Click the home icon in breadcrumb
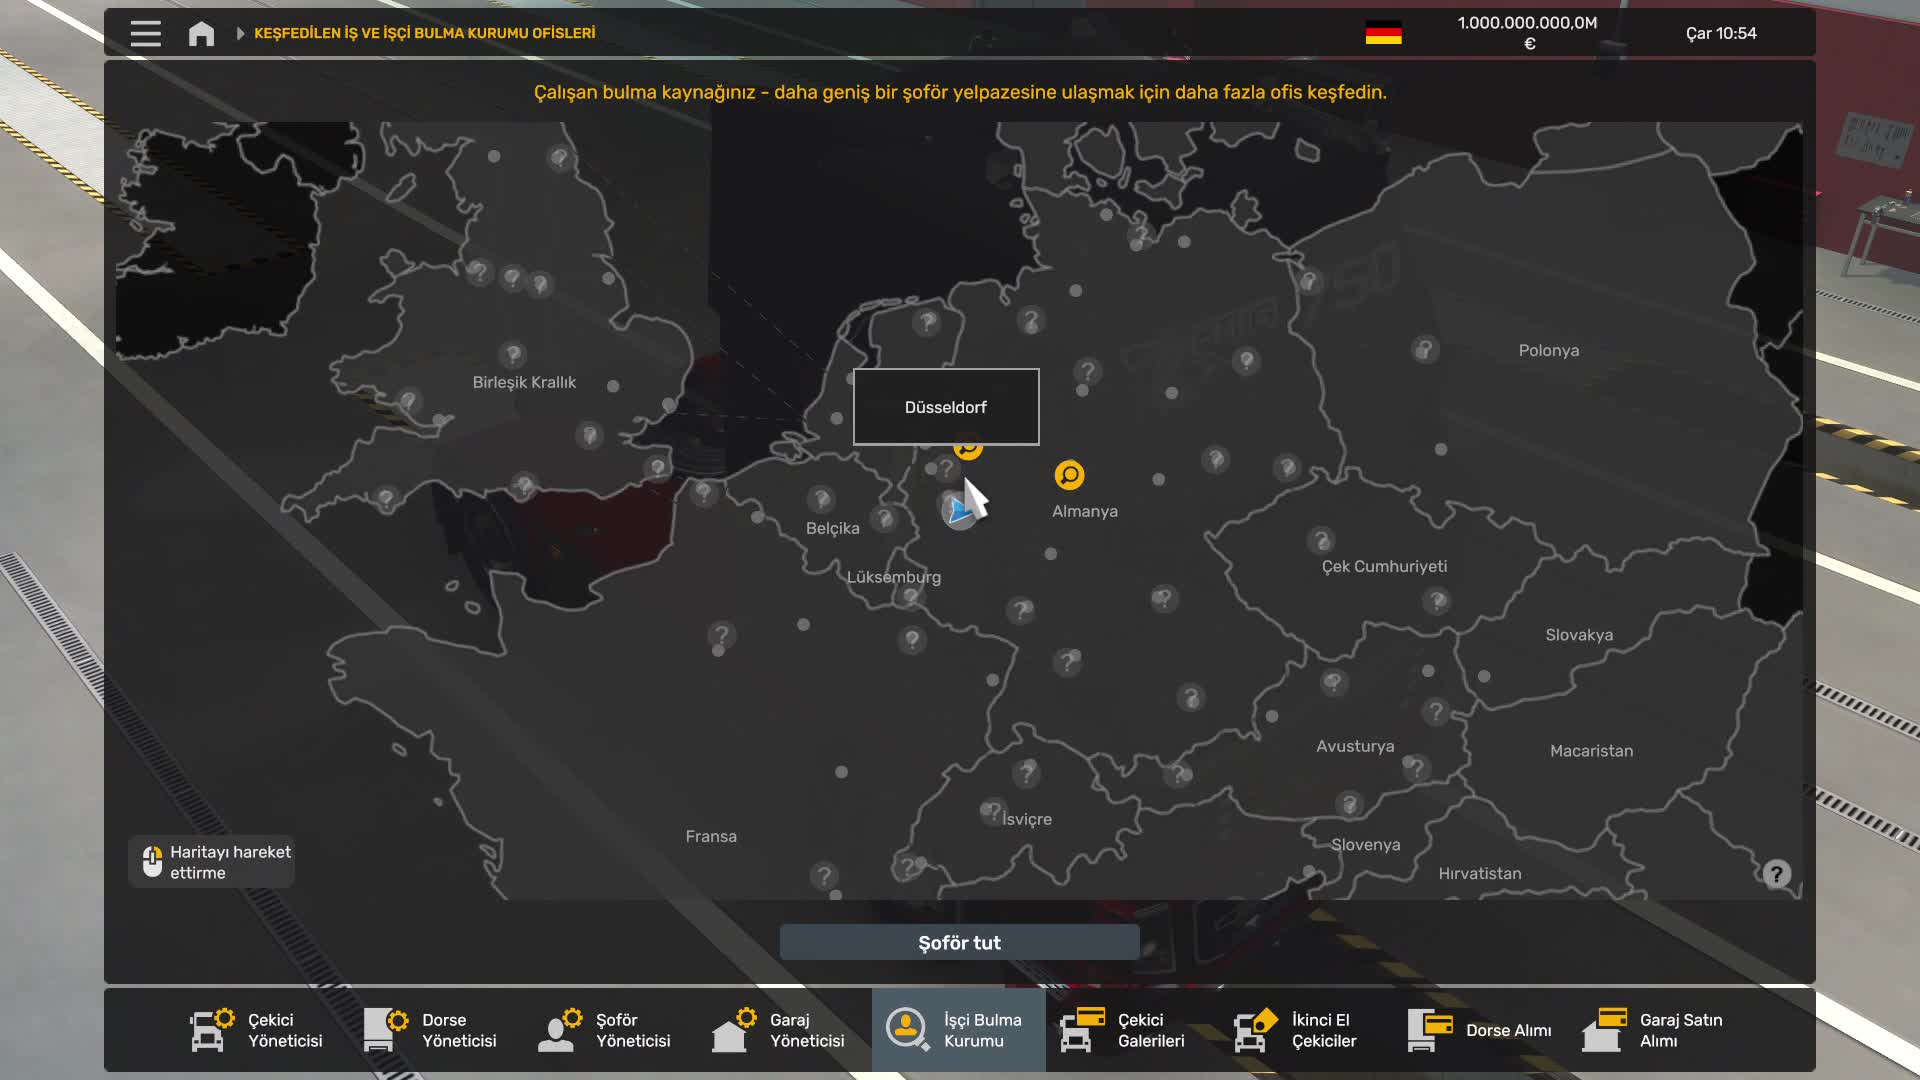Viewport: 1920px width, 1080px height. (x=201, y=34)
